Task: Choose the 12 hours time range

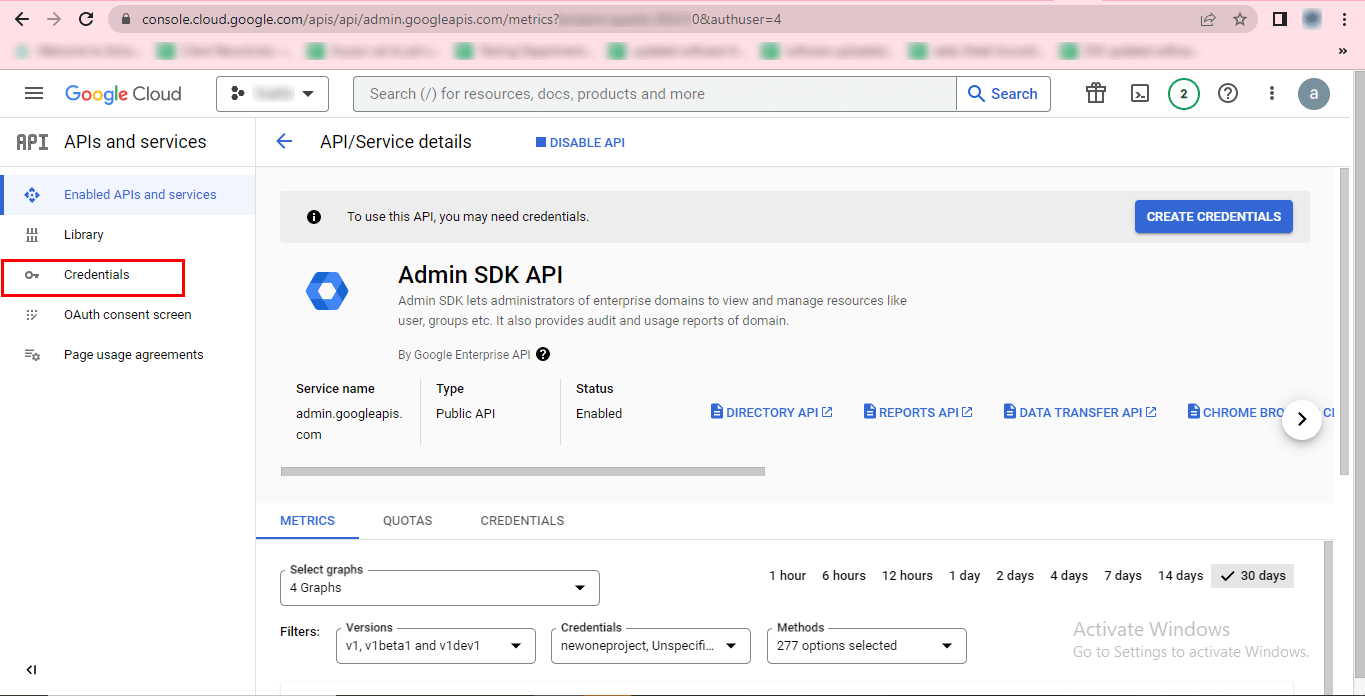Action: 907,576
